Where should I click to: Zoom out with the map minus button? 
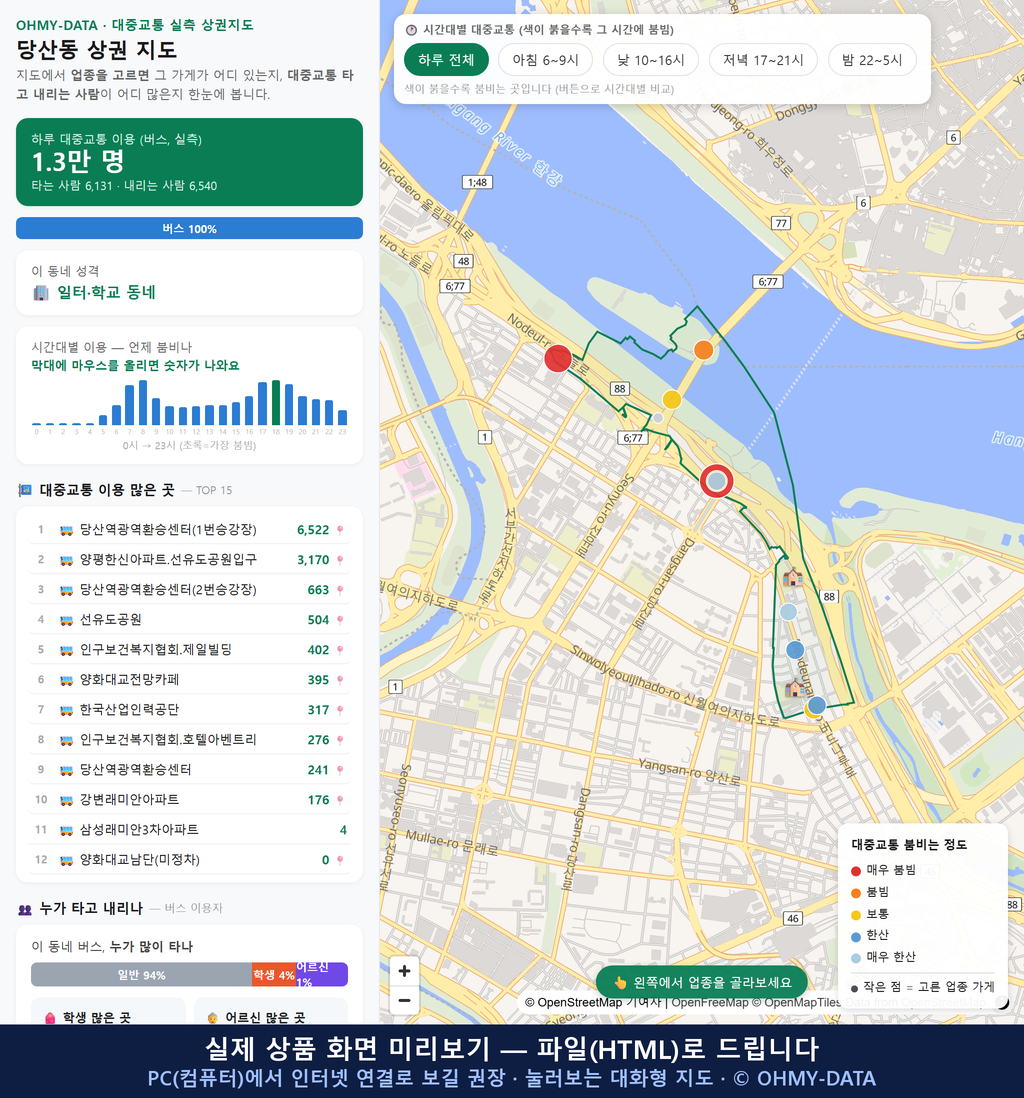404,1000
